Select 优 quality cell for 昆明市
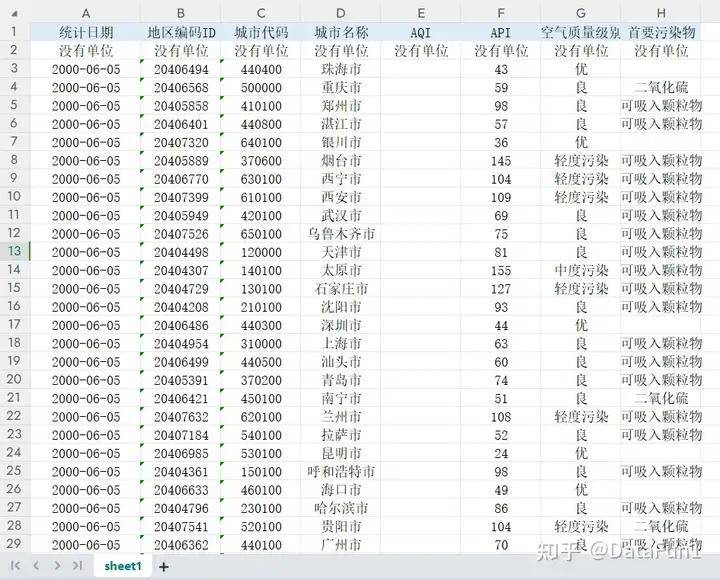Screen dimensions: 720x580 (580, 453)
